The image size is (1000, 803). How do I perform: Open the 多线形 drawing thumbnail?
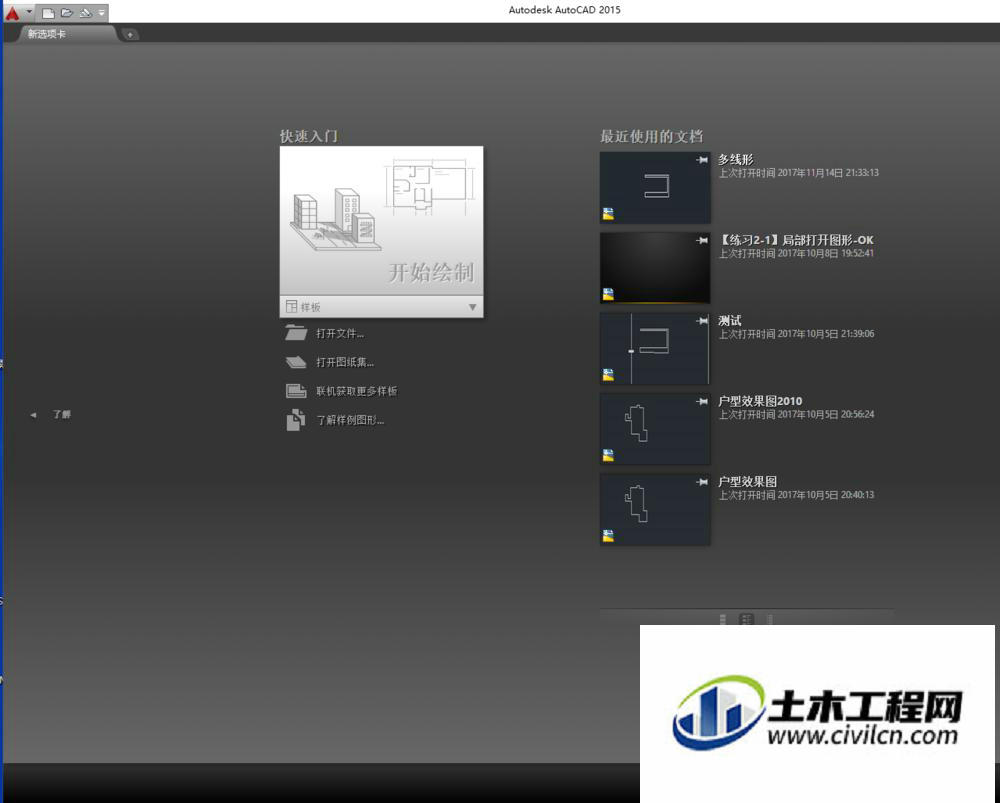[655, 188]
